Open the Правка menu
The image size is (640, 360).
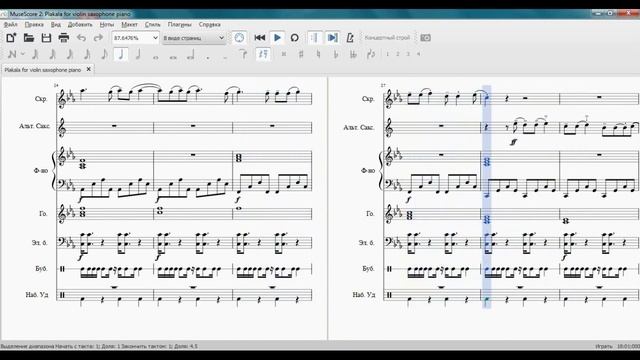point(34,24)
